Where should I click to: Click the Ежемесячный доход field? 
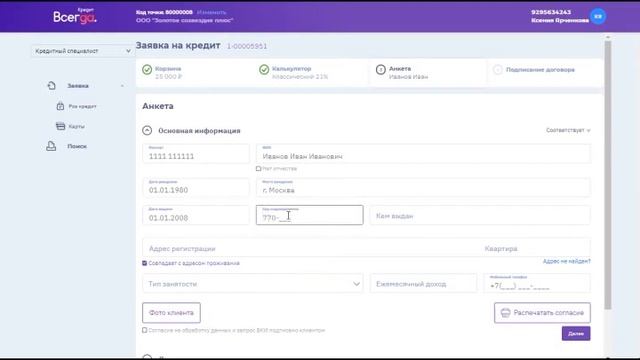pyautogui.click(x=423, y=284)
